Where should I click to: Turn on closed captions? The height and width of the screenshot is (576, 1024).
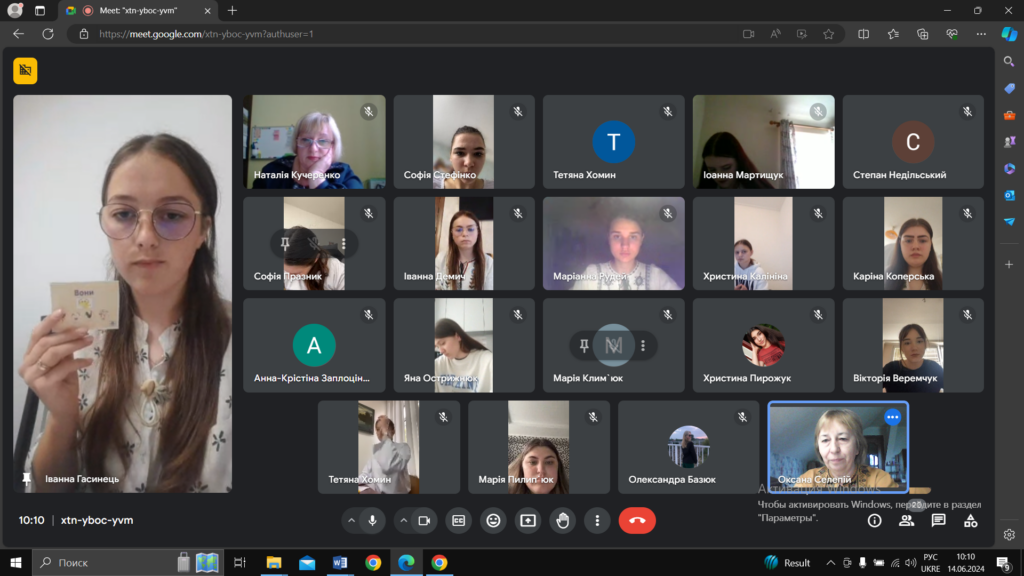[x=458, y=520]
